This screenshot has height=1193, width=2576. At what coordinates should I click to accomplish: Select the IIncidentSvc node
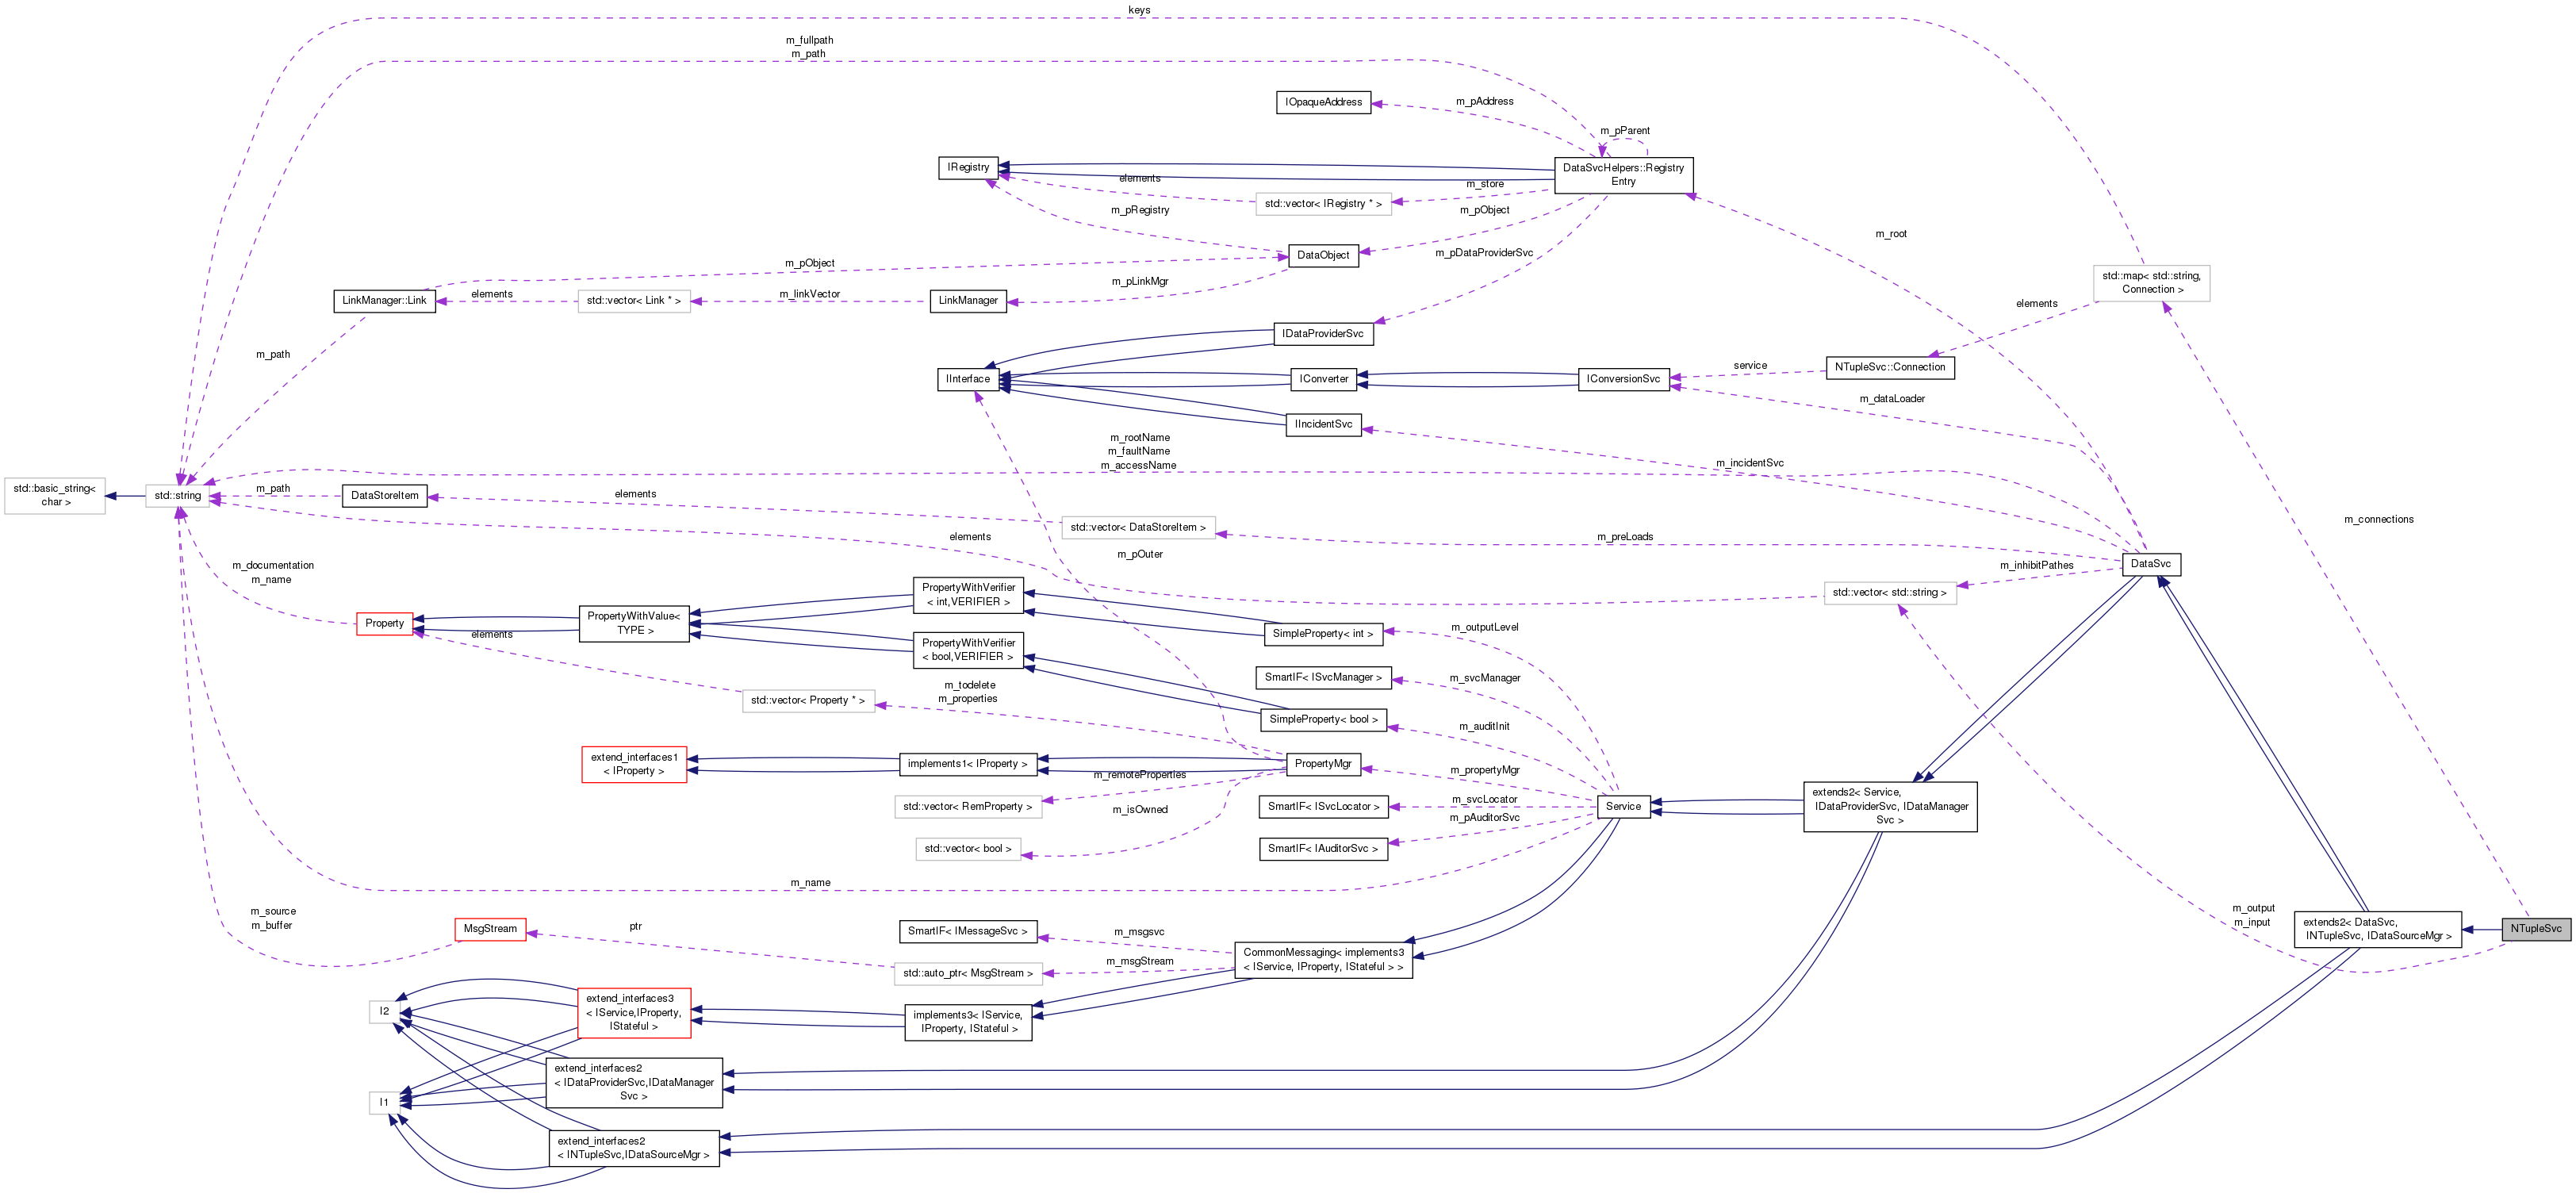(1323, 423)
